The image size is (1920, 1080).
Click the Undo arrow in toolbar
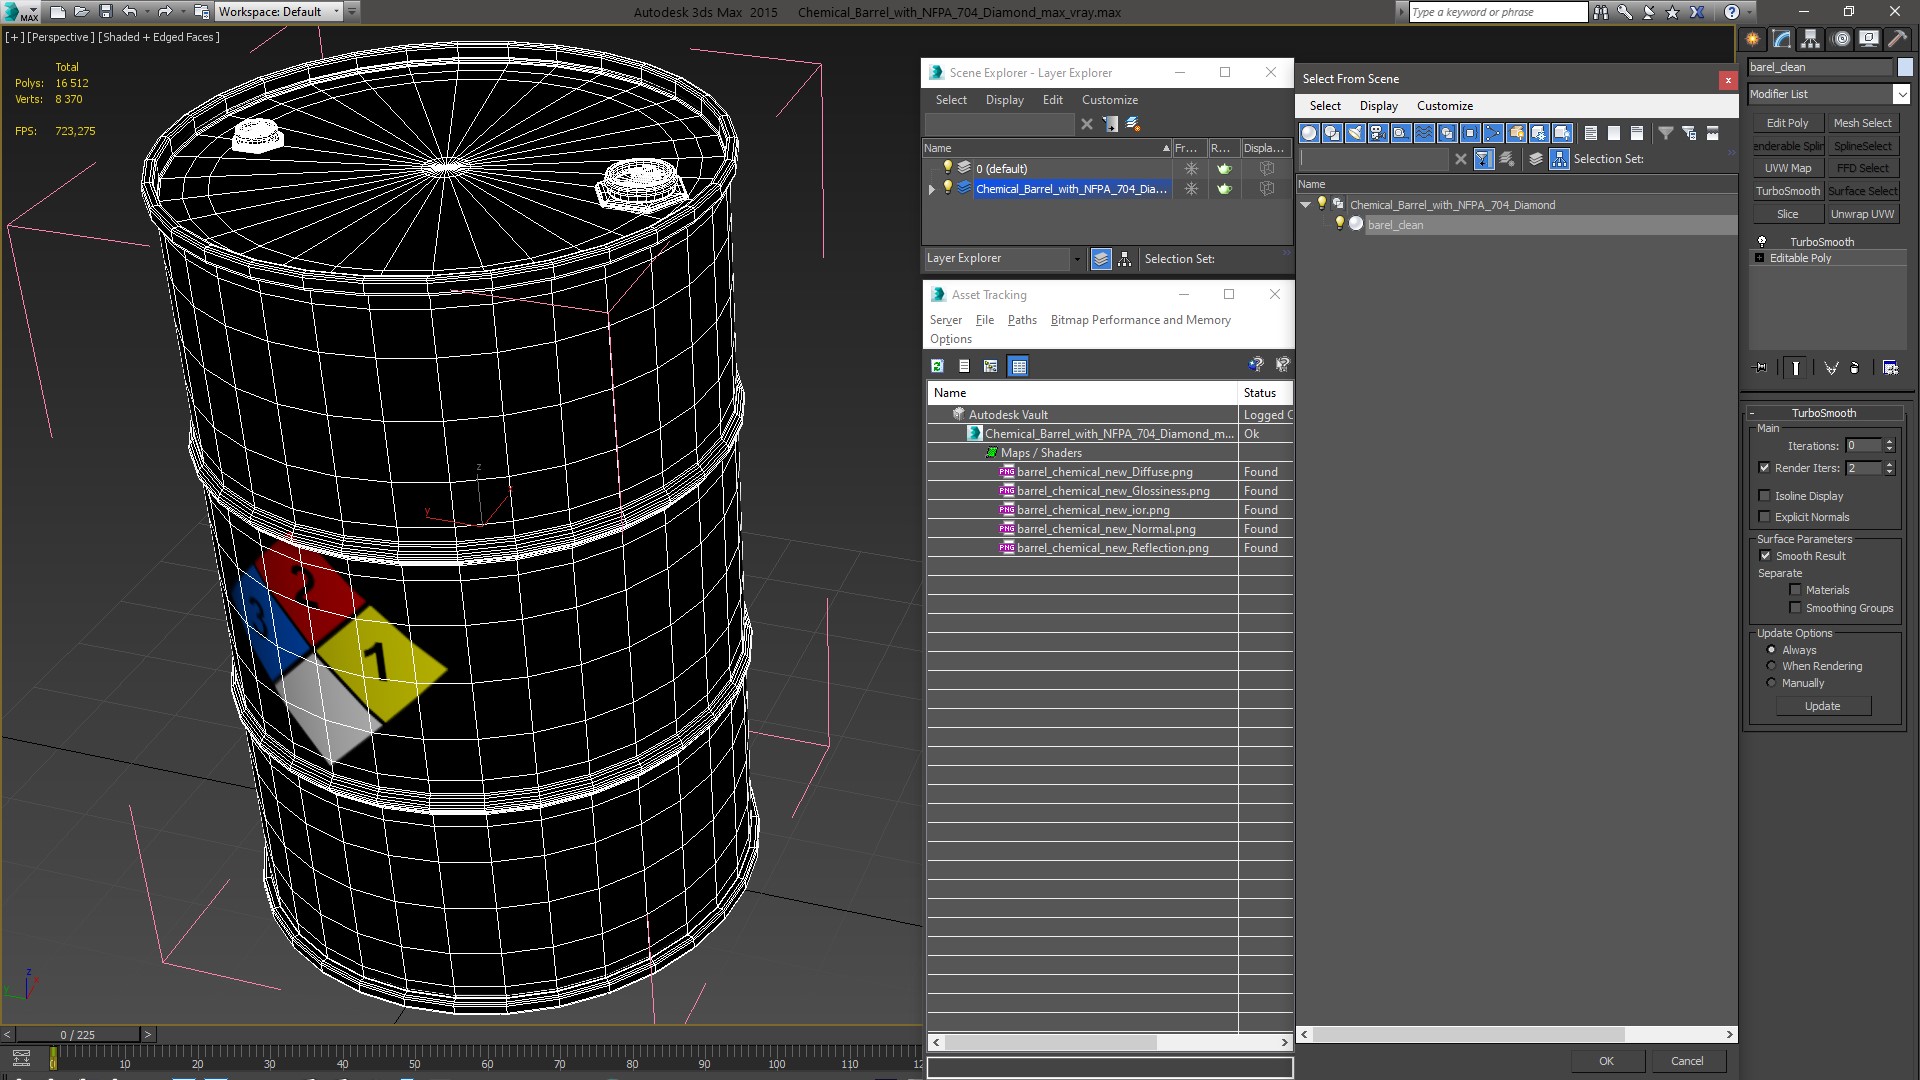(129, 12)
